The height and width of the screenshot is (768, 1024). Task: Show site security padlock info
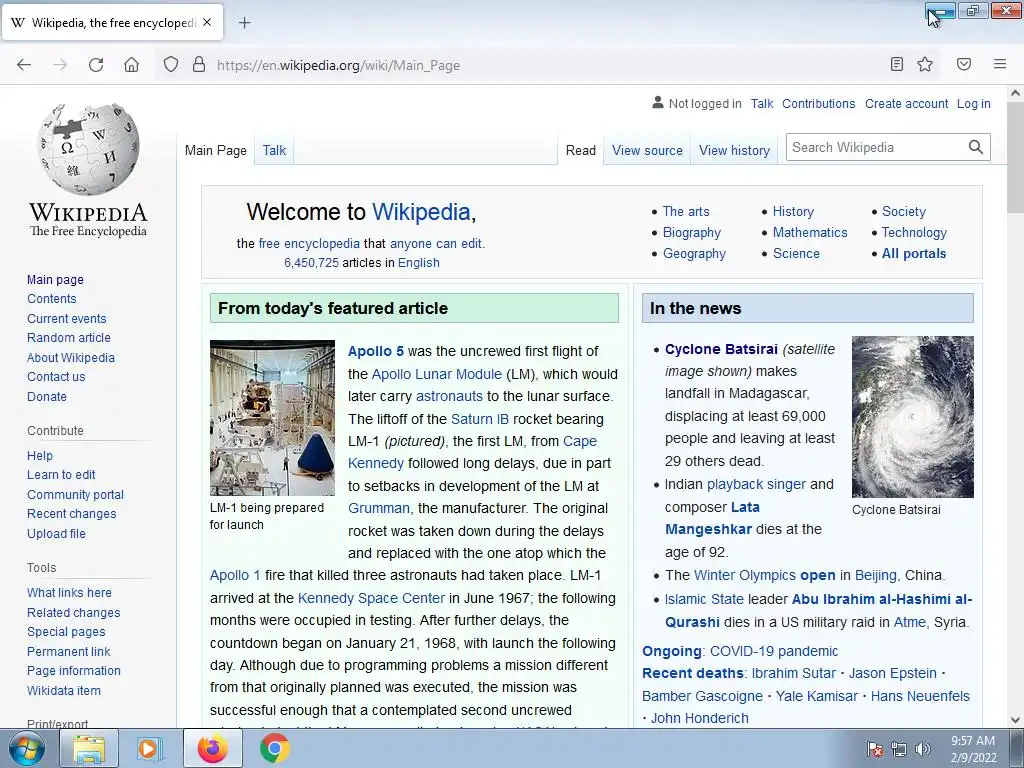point(199,65)
